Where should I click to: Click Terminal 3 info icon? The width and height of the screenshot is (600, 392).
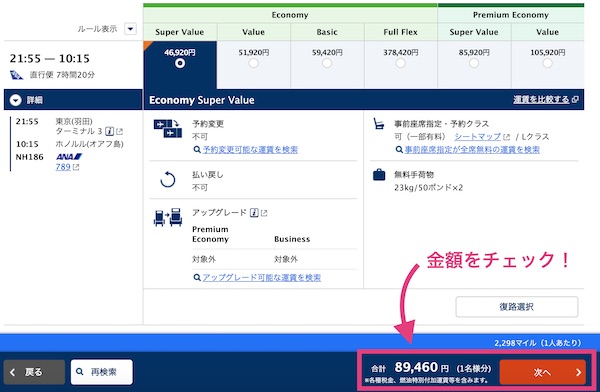click(x=109, y=131)
